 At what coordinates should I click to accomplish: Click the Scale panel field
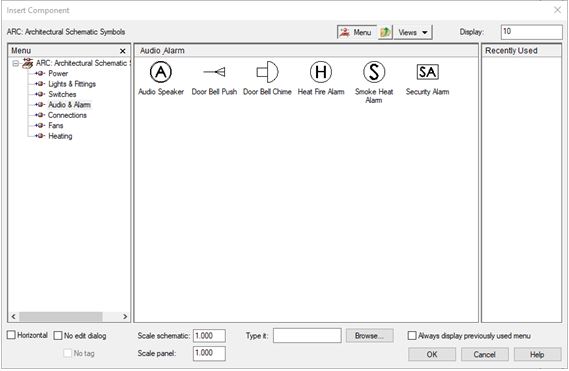[x=209, y=353]
